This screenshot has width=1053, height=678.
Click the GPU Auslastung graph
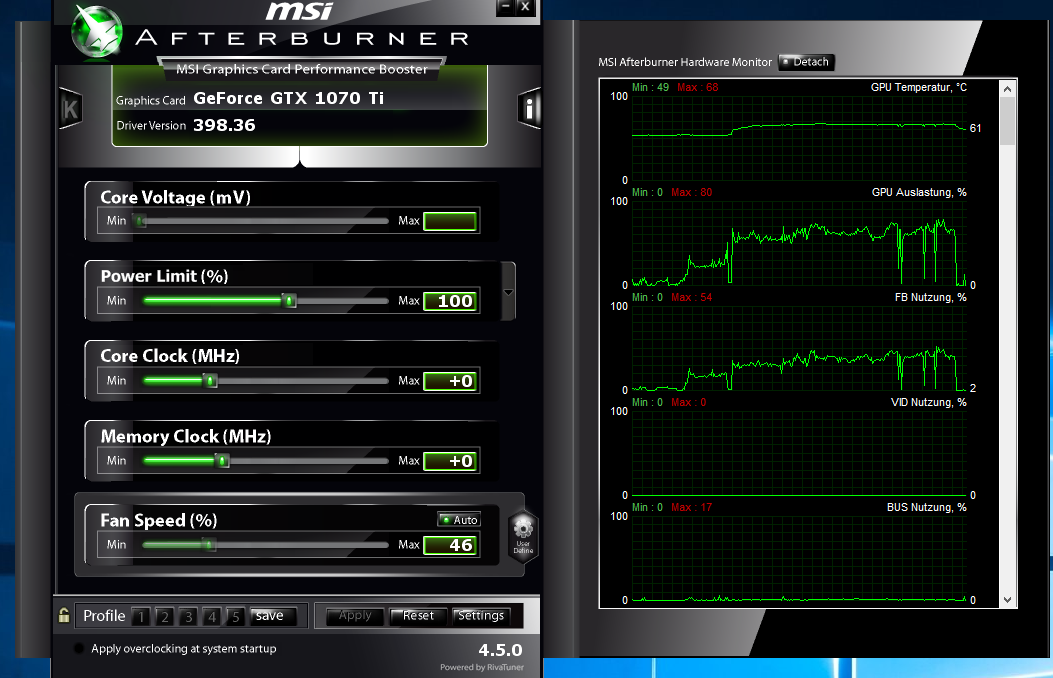tap(799, 243)
